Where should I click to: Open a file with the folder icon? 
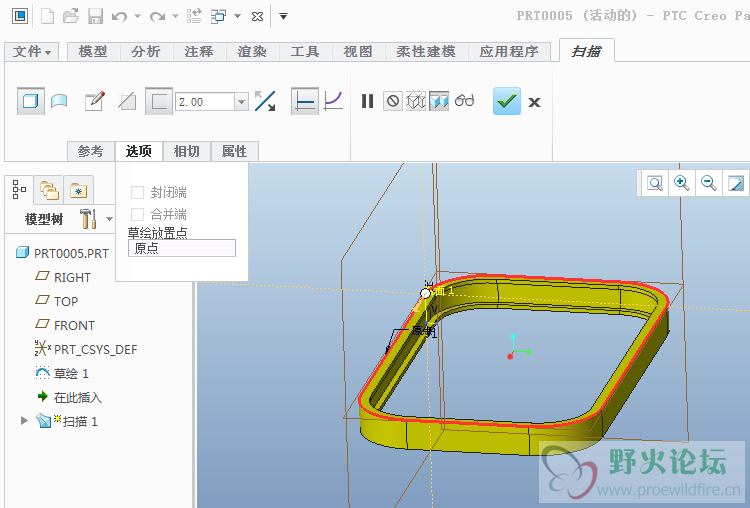(71, 16)
